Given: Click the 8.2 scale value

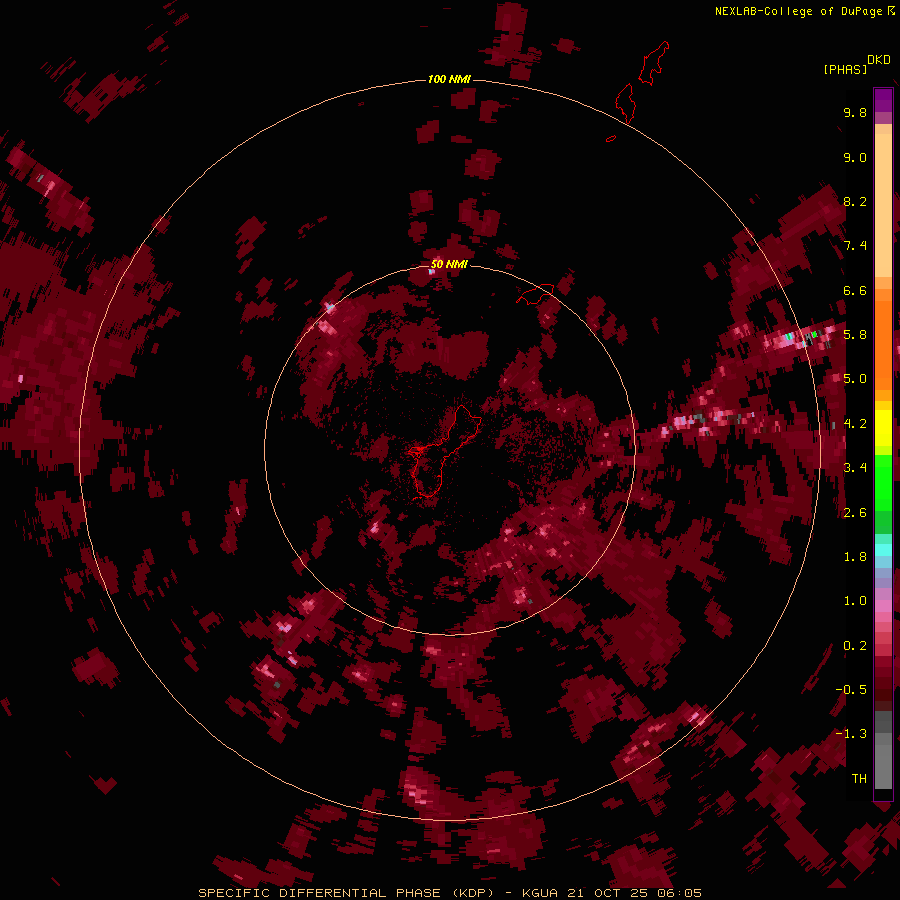Looking at the screenshot, I should point(855,201).
